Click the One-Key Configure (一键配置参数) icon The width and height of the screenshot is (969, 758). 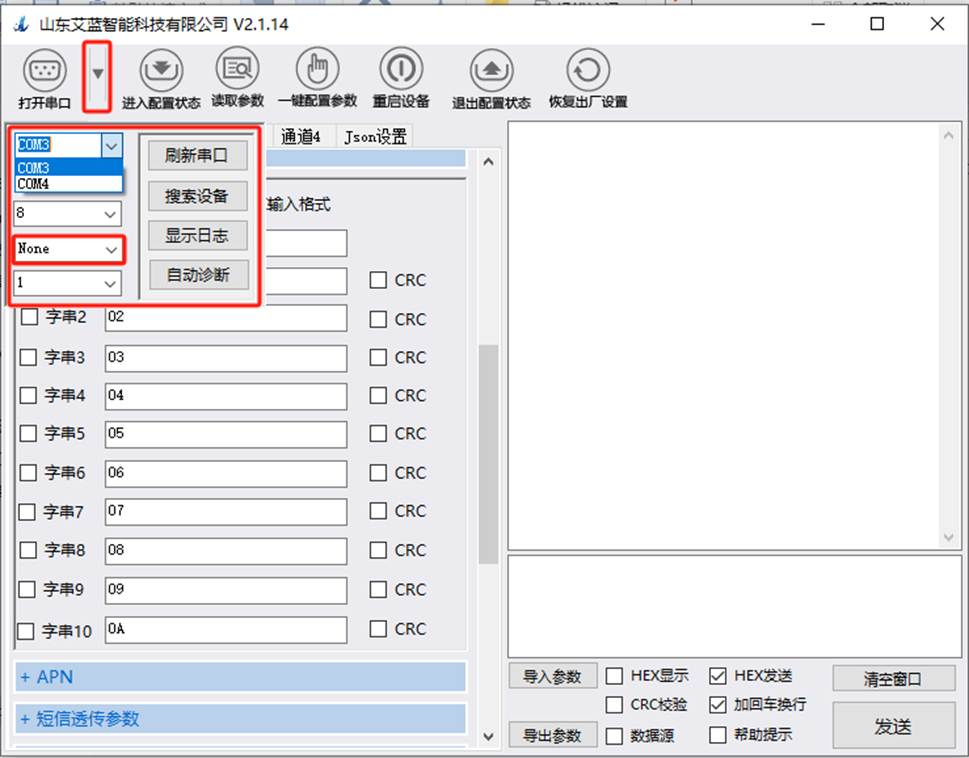317,70
